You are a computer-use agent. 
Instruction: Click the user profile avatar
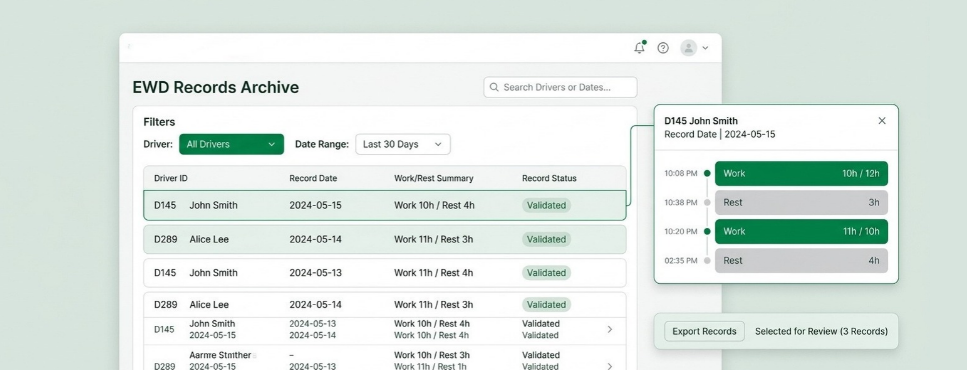click(688, 47)
